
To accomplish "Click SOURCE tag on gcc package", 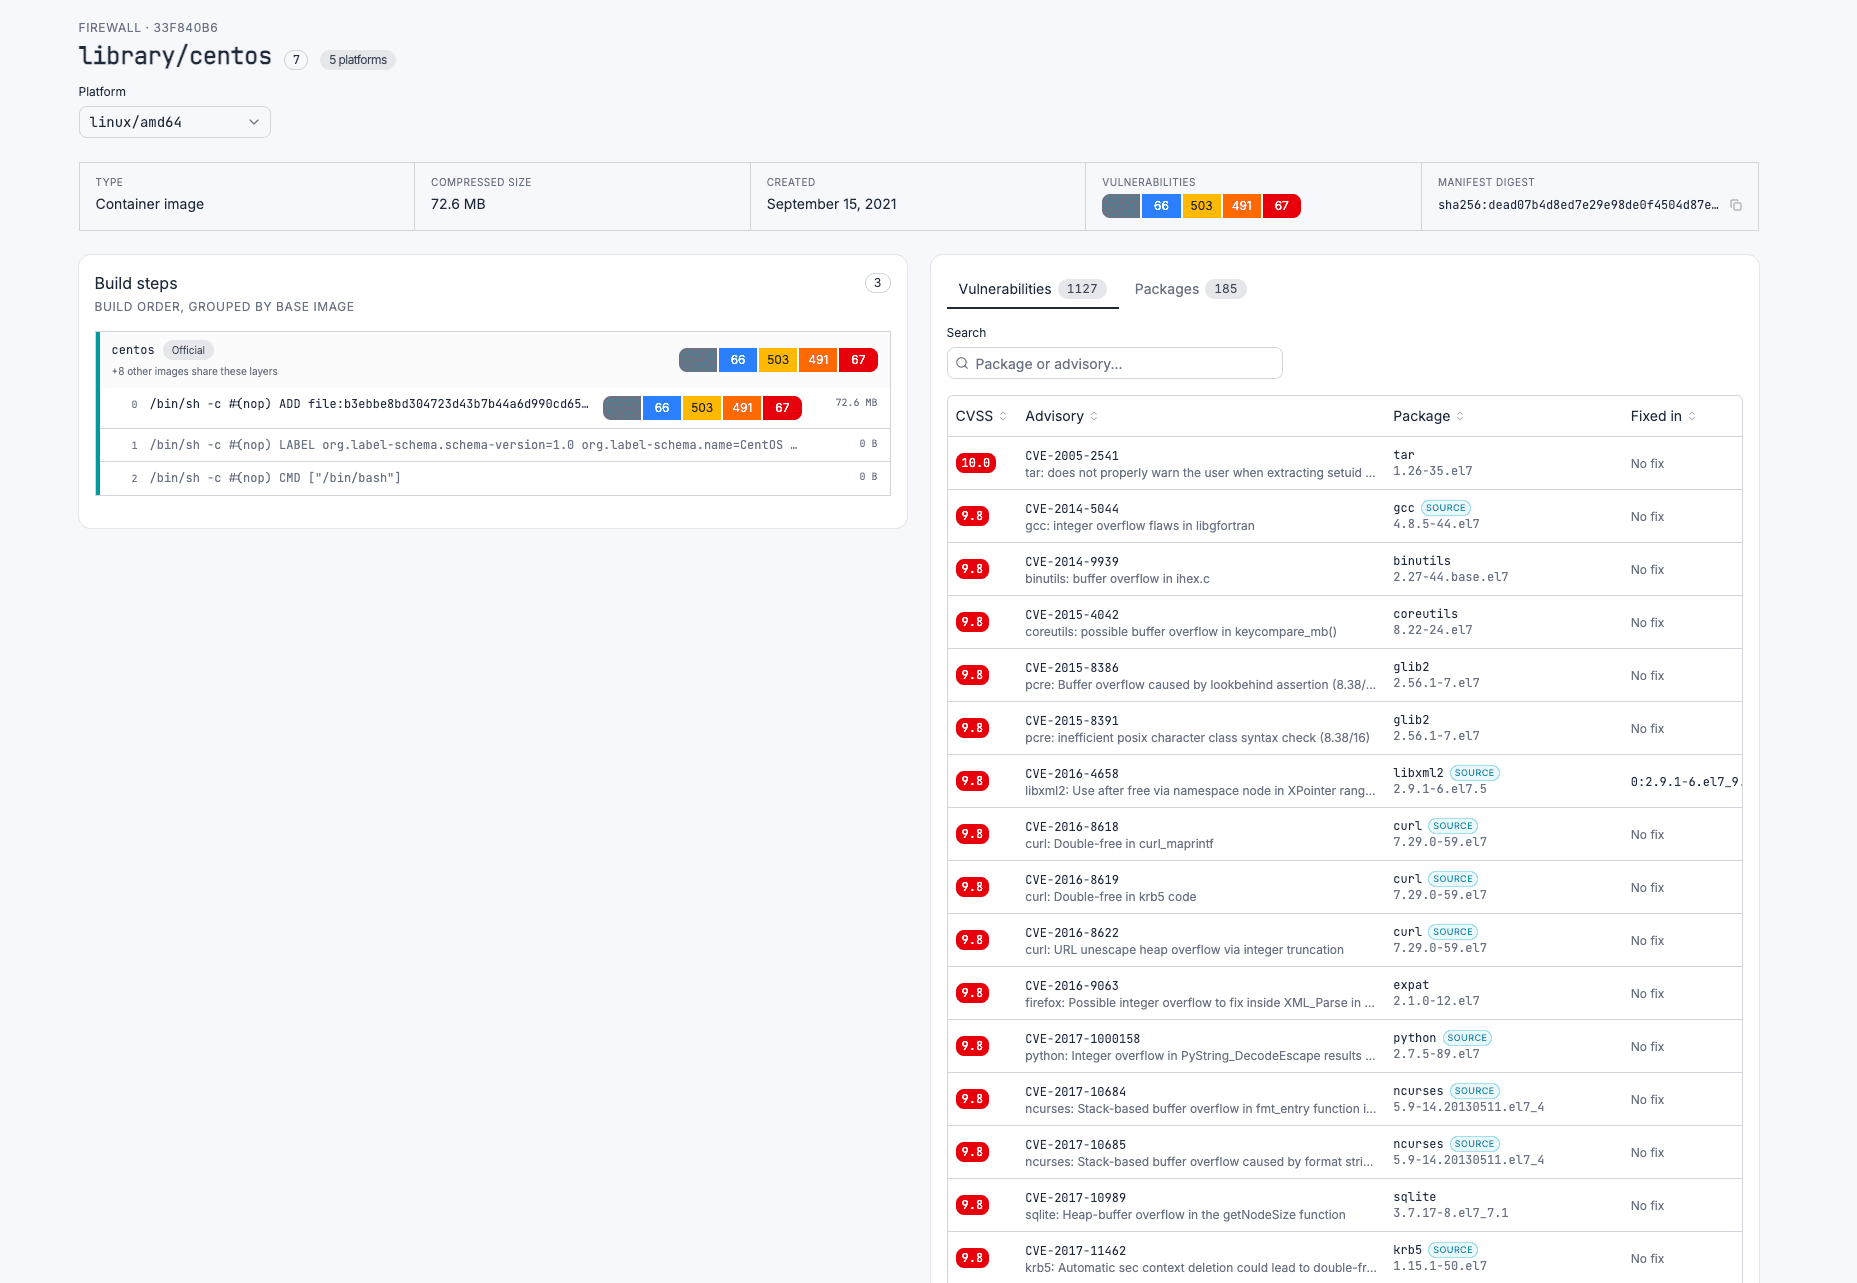I will click(x=1446, y=508).
